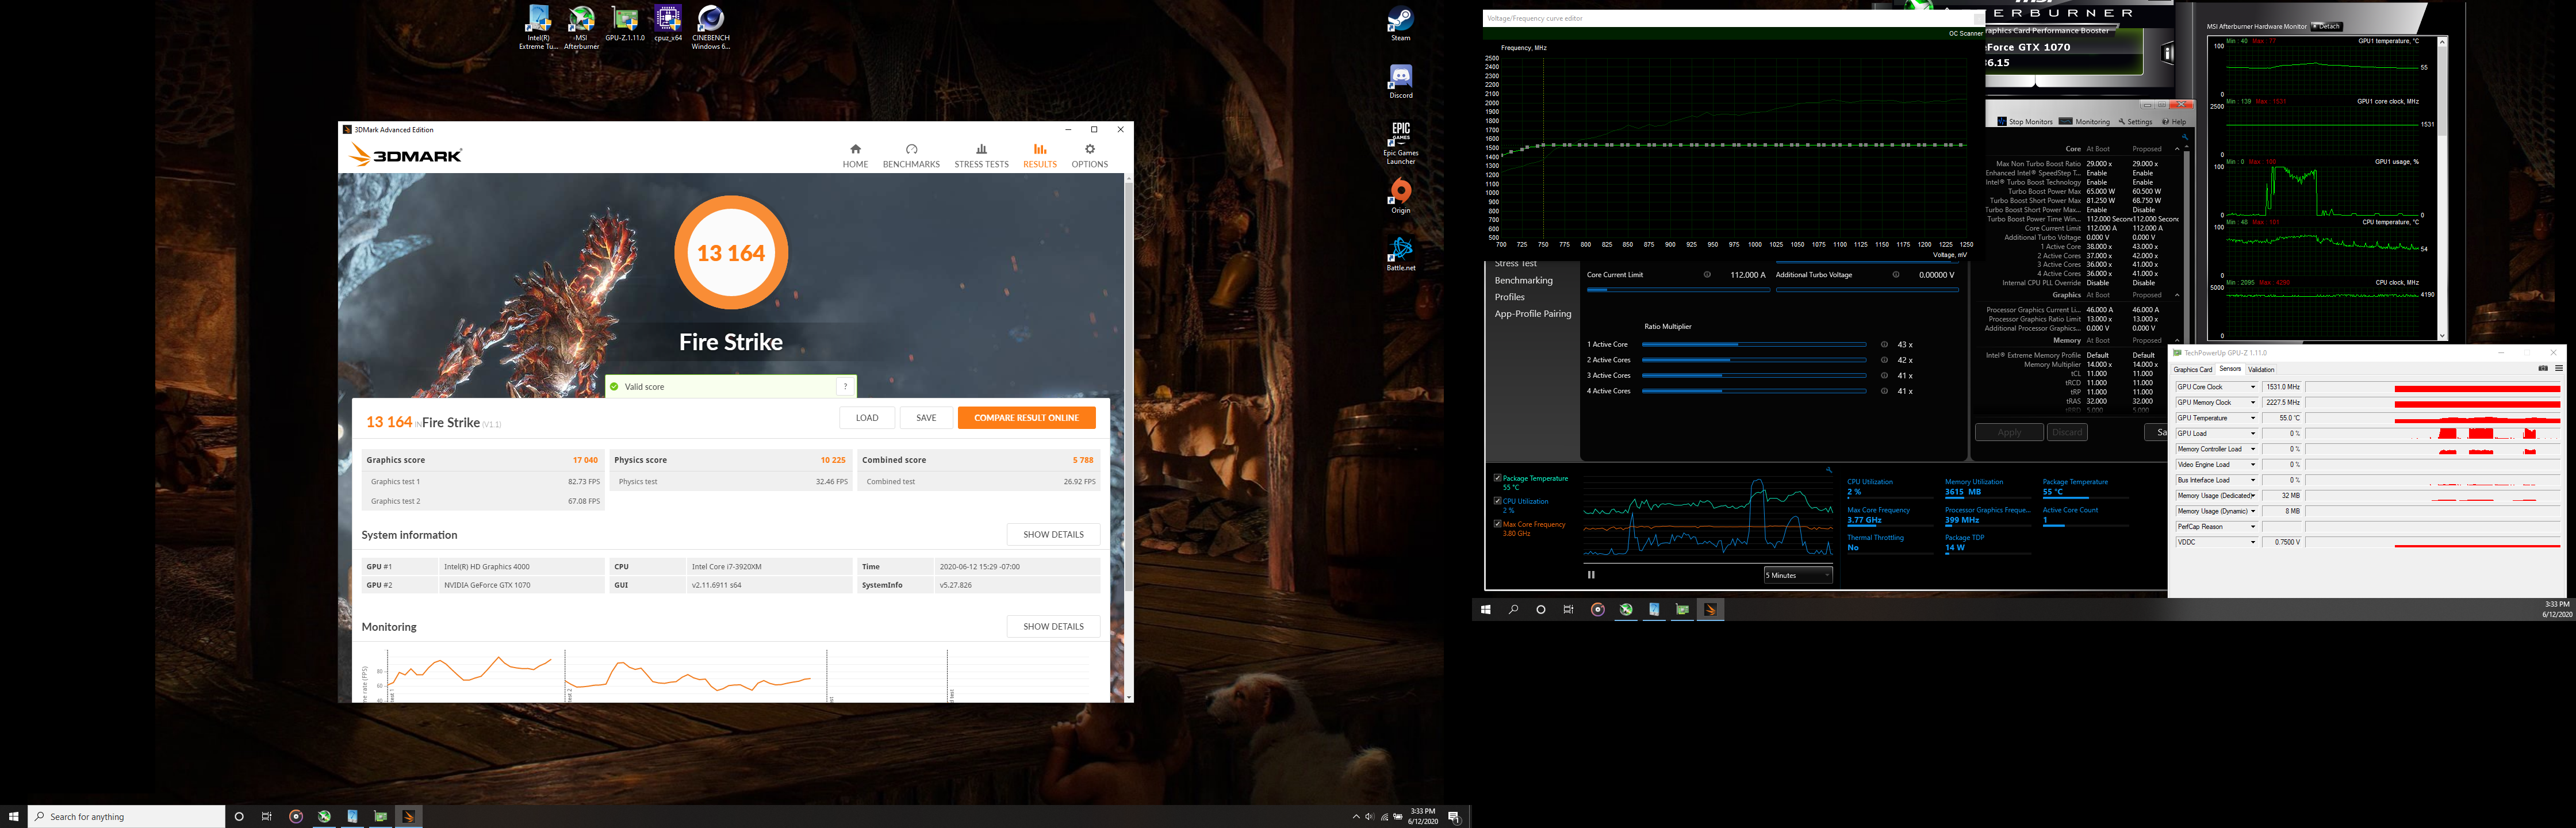Viewport: 2576px width, 828px height.
Task: Adjust the 4 Active Cores ratio slider
Action: point(1754,391)
